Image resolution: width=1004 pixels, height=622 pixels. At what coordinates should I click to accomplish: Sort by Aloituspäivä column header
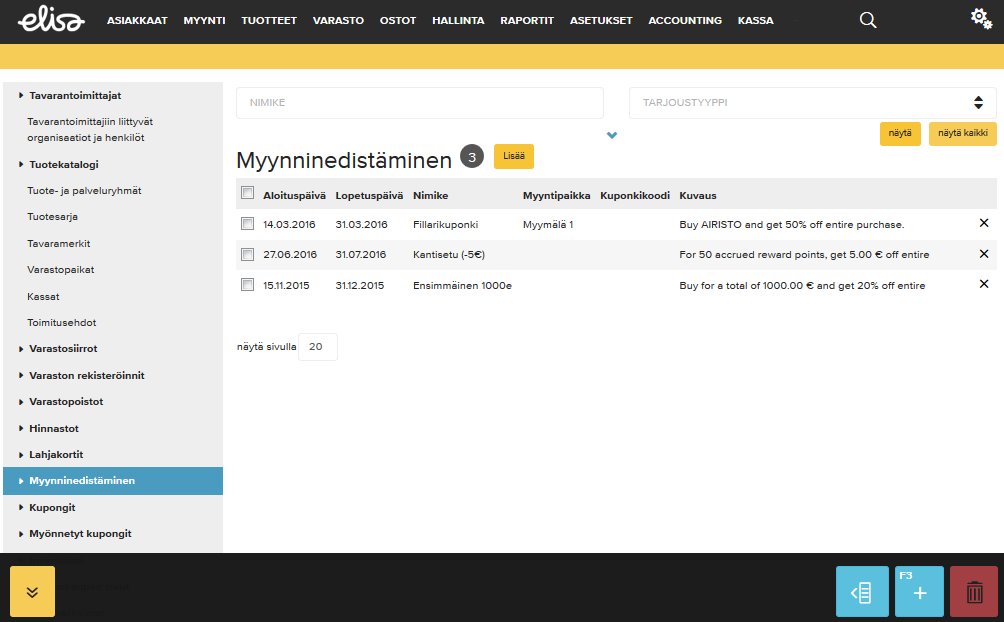click(x=294, y=195)
